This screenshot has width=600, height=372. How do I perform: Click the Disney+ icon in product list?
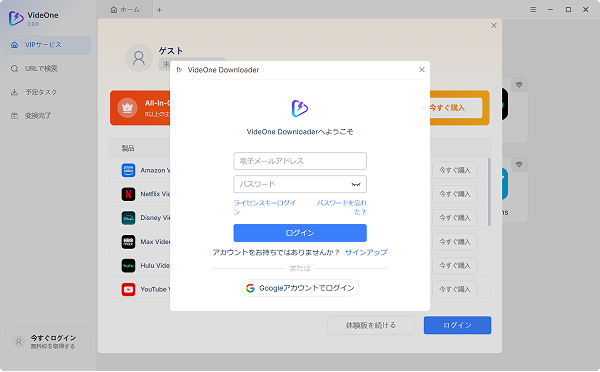point(128,218)
